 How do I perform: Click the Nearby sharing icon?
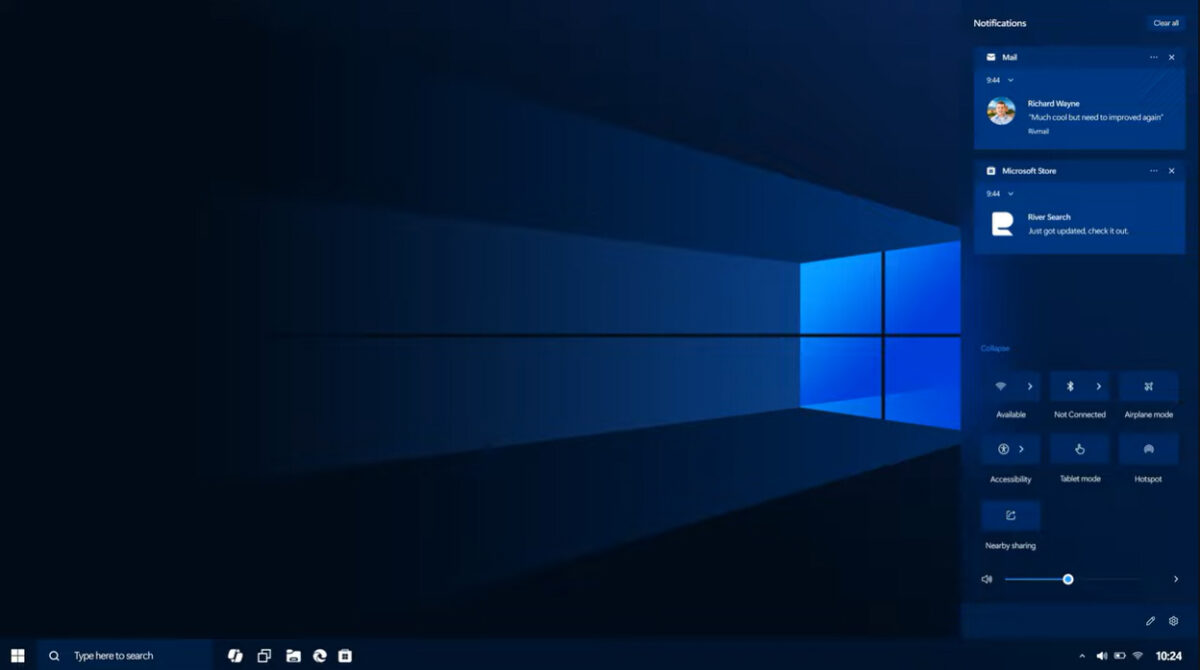coord(1010,515)
